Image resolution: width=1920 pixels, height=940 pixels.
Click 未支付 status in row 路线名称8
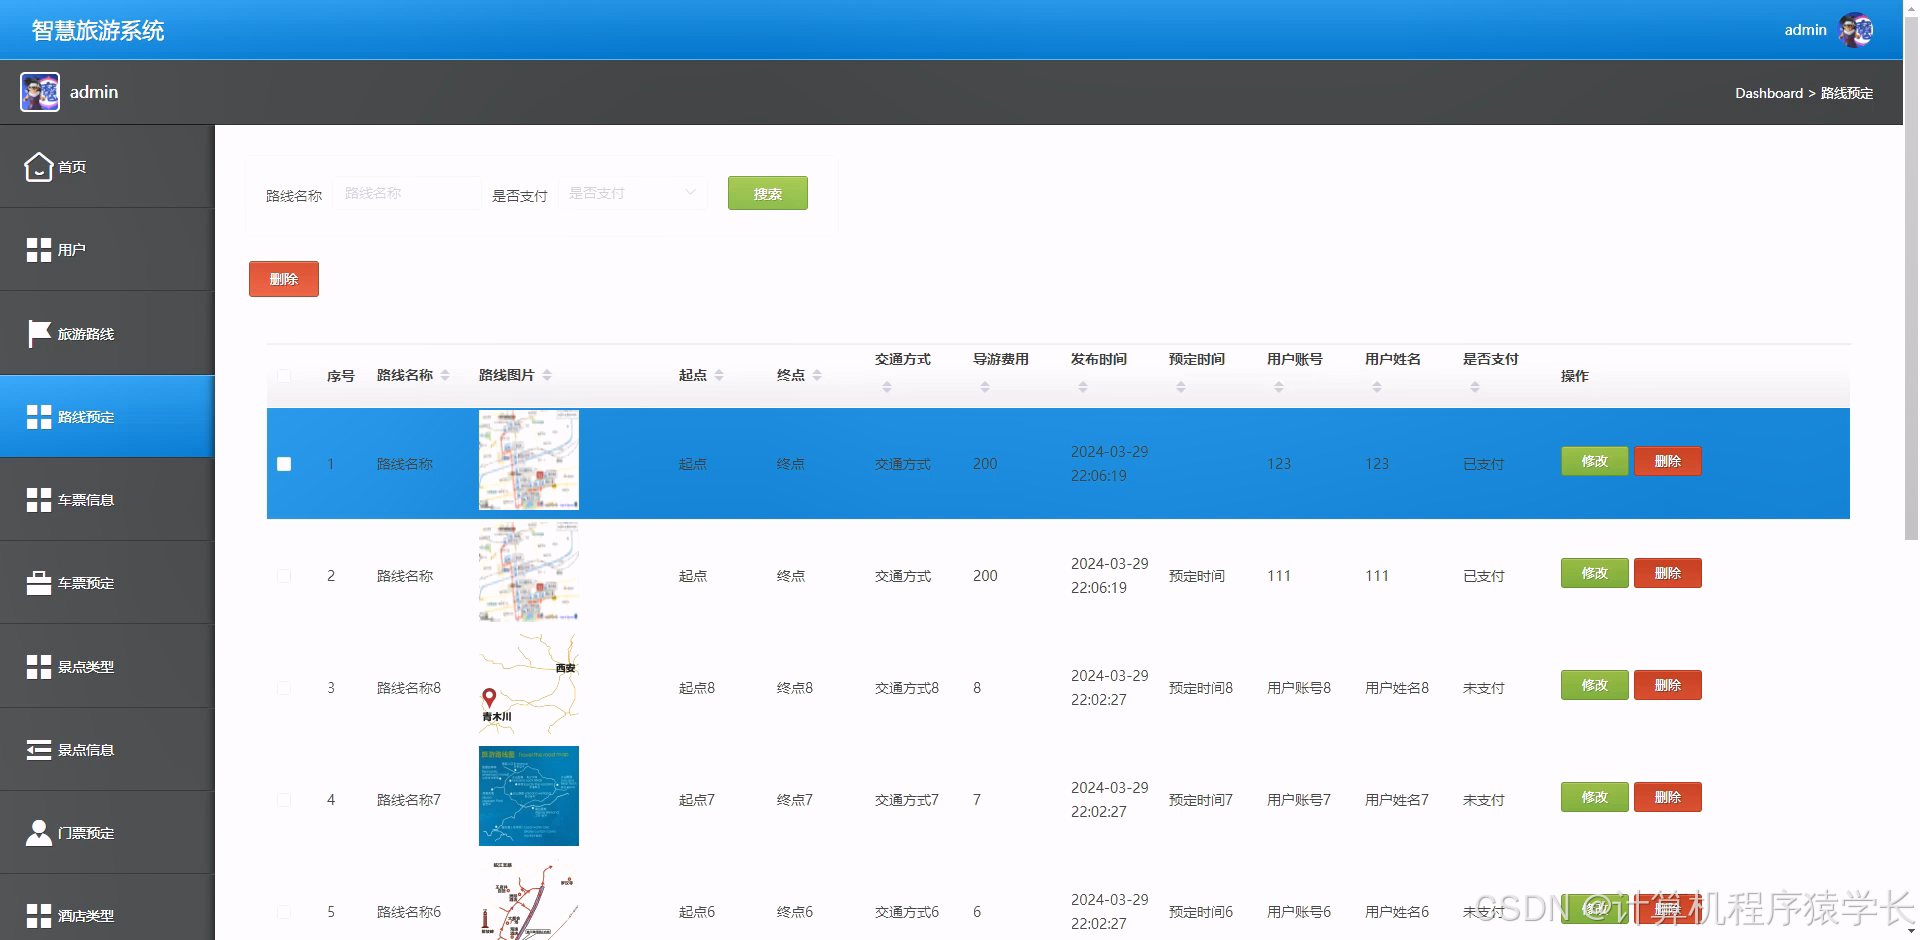[x=1483, y=688]
